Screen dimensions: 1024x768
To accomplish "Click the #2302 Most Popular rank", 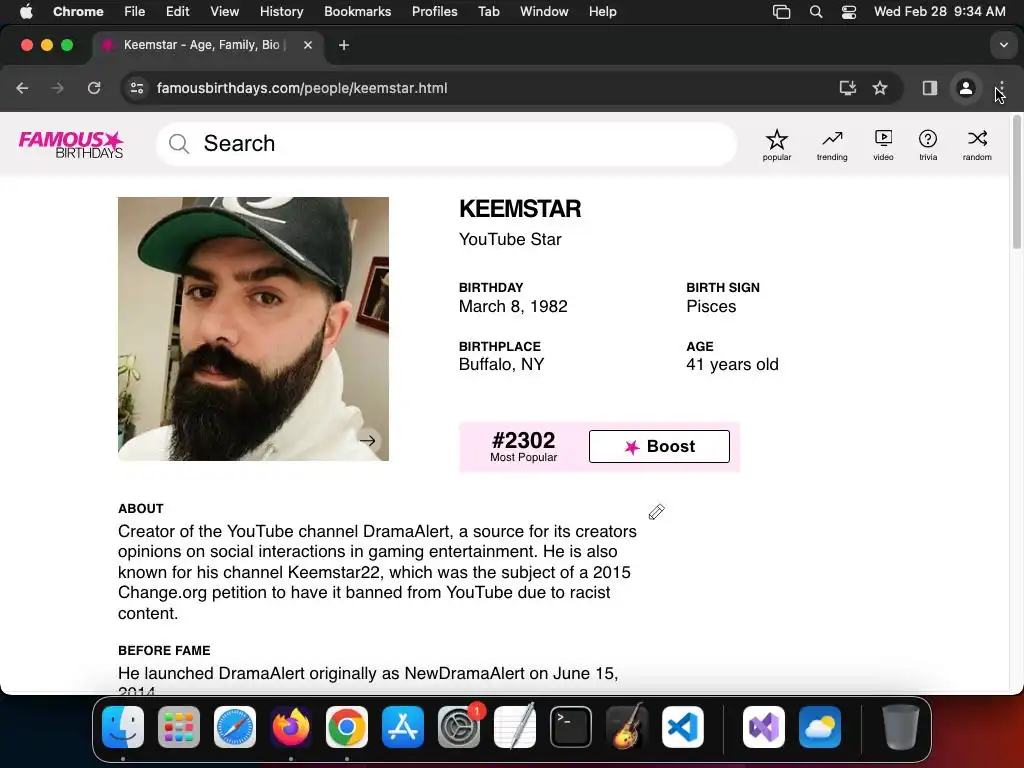I will (523, 446).
